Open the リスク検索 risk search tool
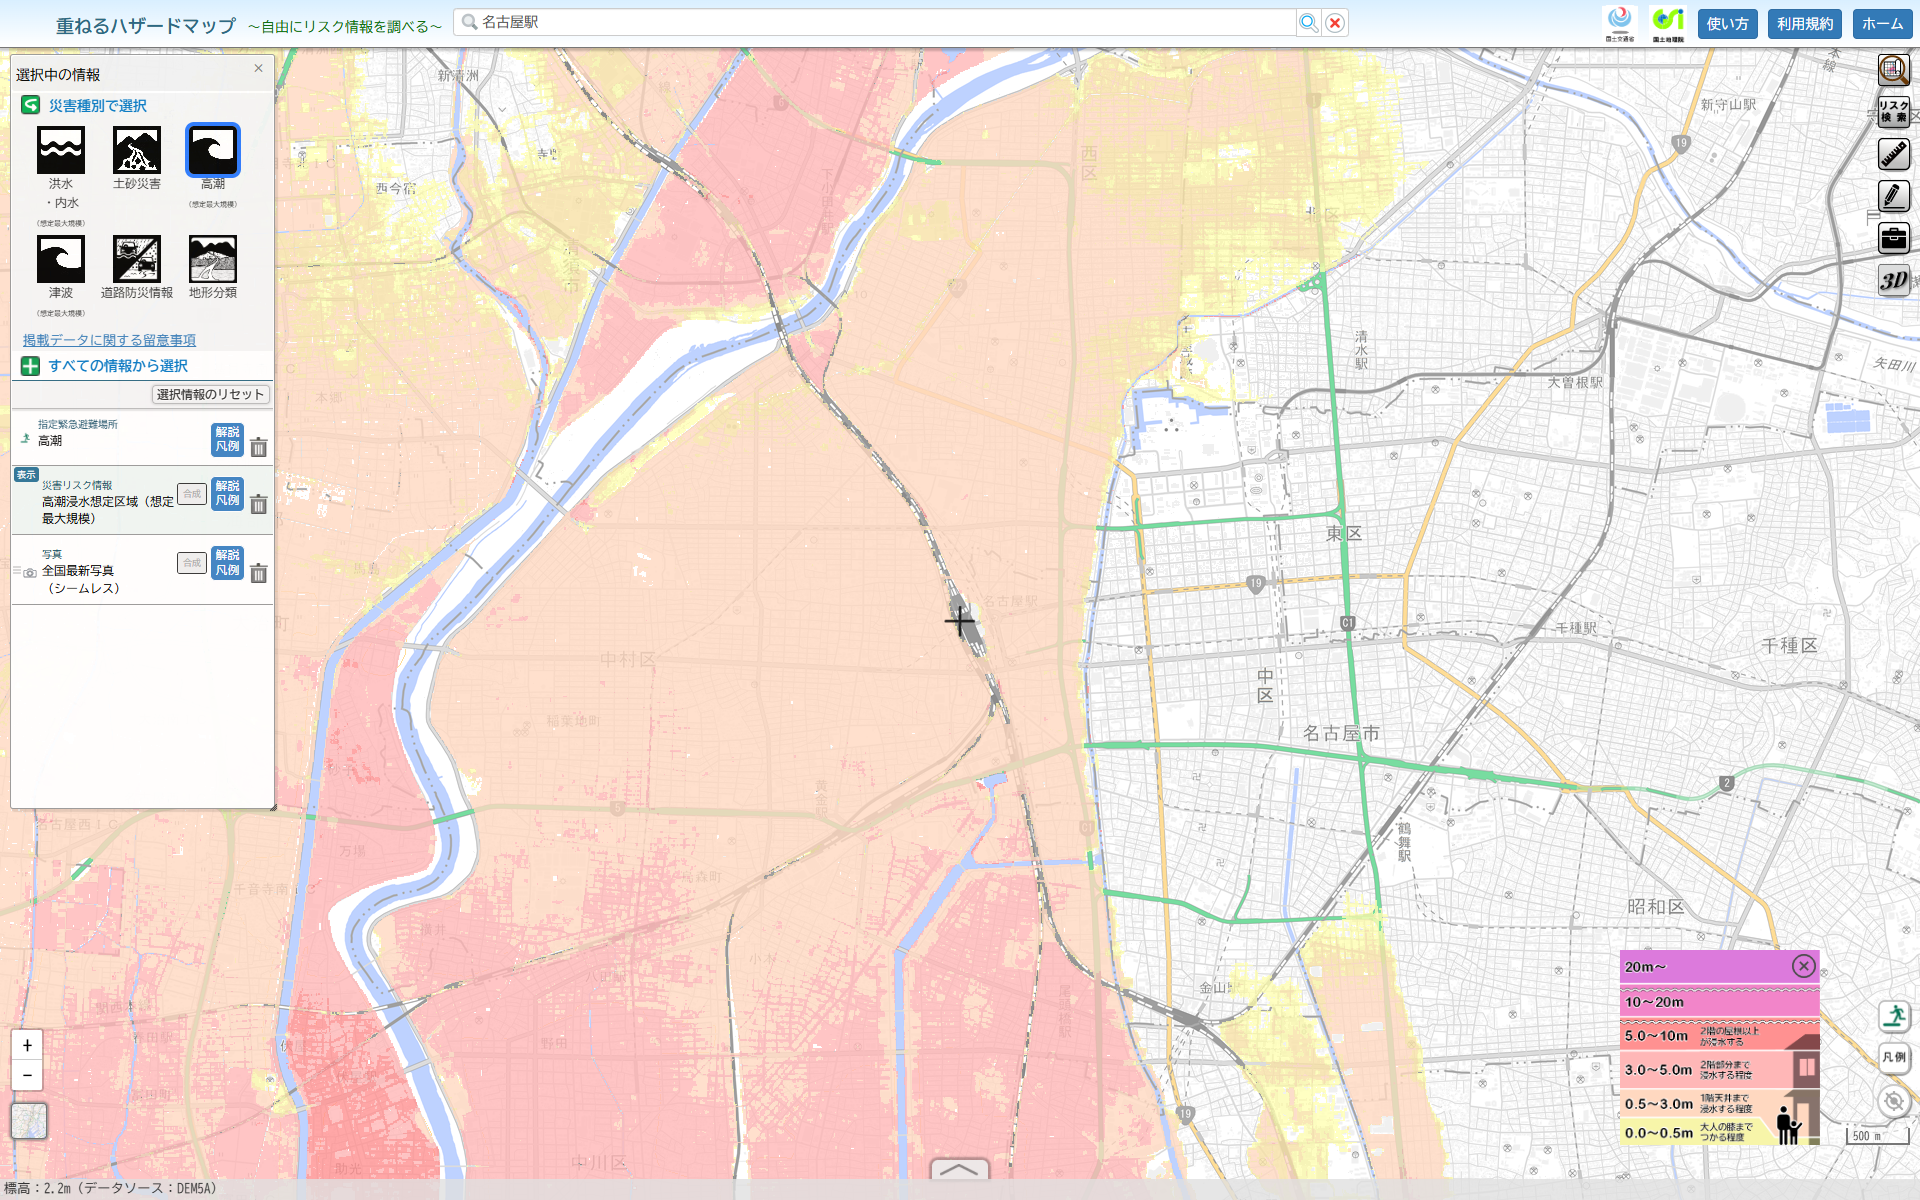 point(1893,111)
